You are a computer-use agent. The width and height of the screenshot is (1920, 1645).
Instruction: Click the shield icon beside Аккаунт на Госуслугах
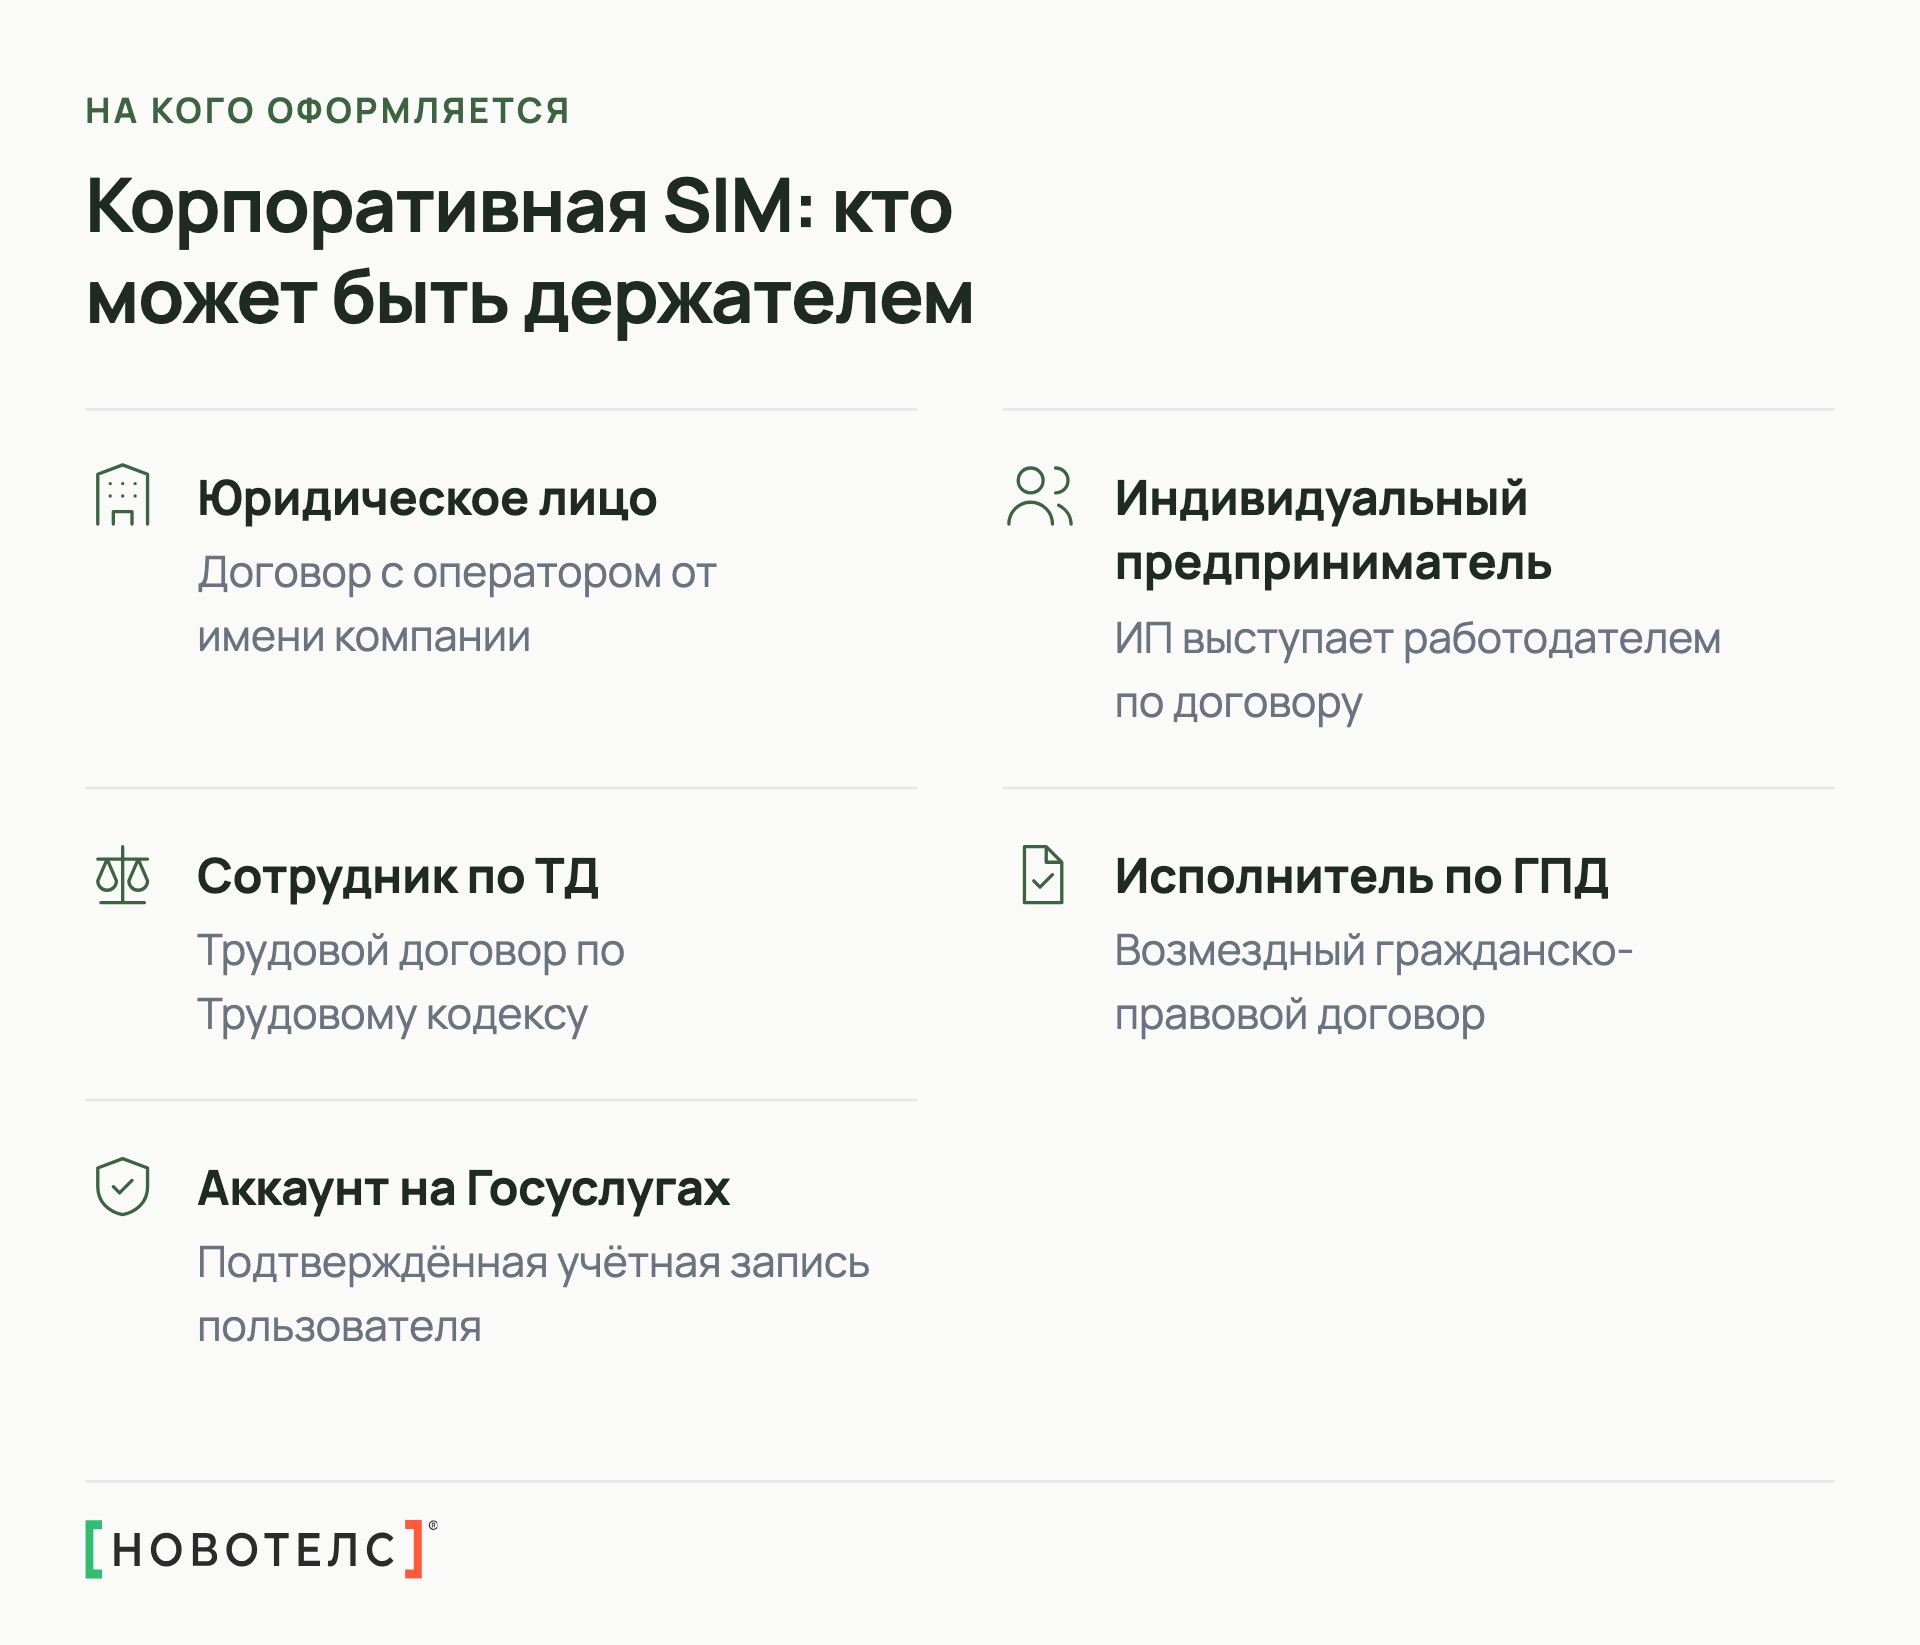(122, 1186)
